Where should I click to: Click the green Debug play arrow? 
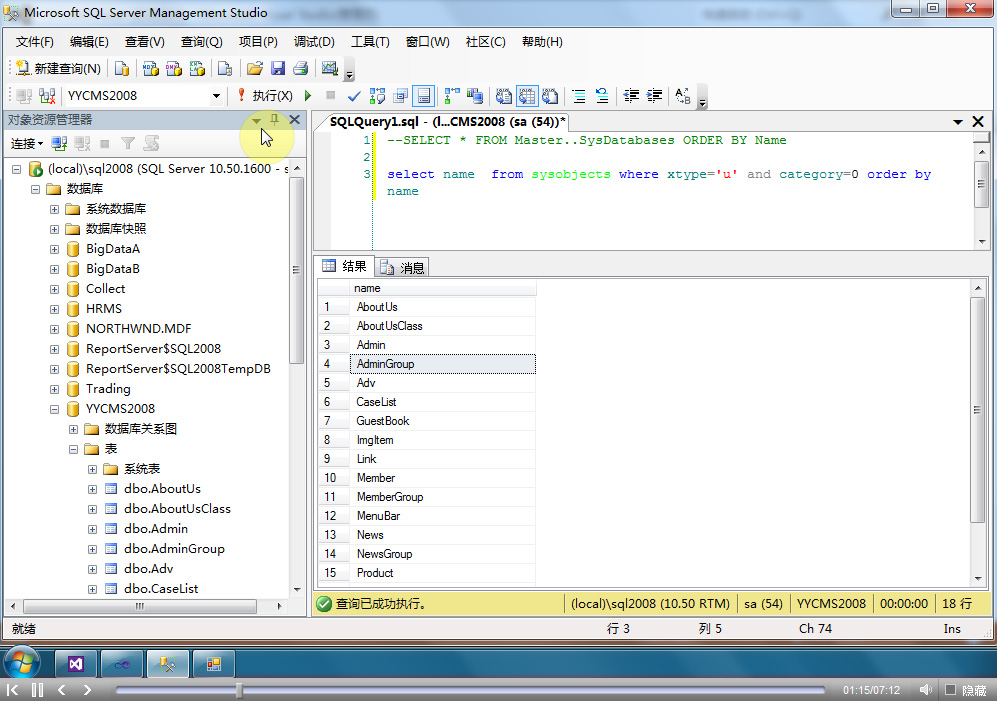click(308, 96)
